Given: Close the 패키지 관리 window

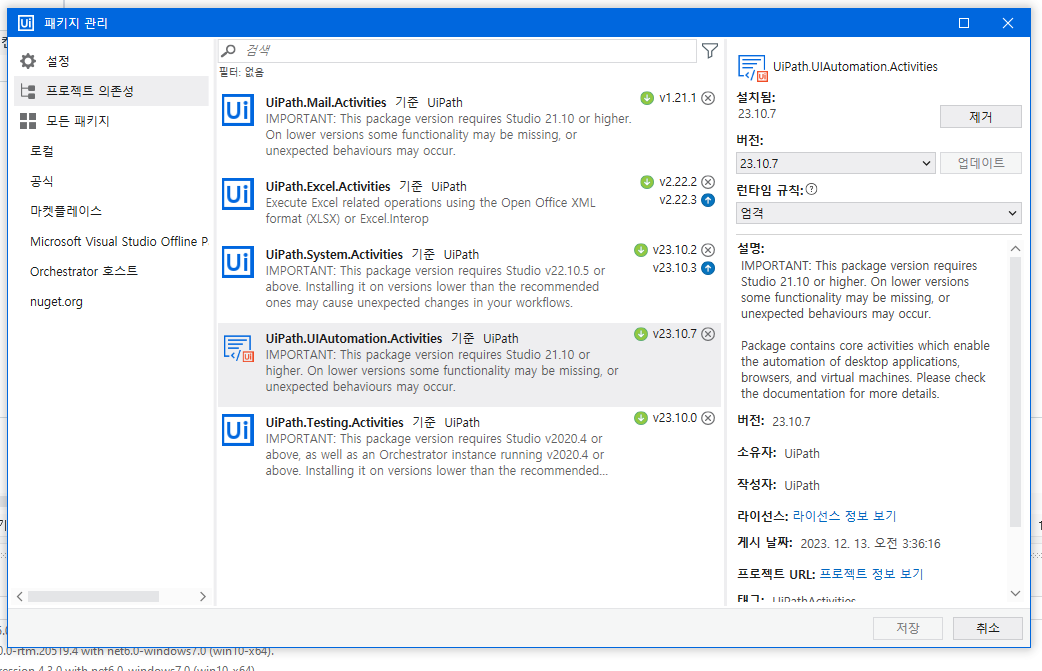Looking at the screenshot, I should point(1007,23).
